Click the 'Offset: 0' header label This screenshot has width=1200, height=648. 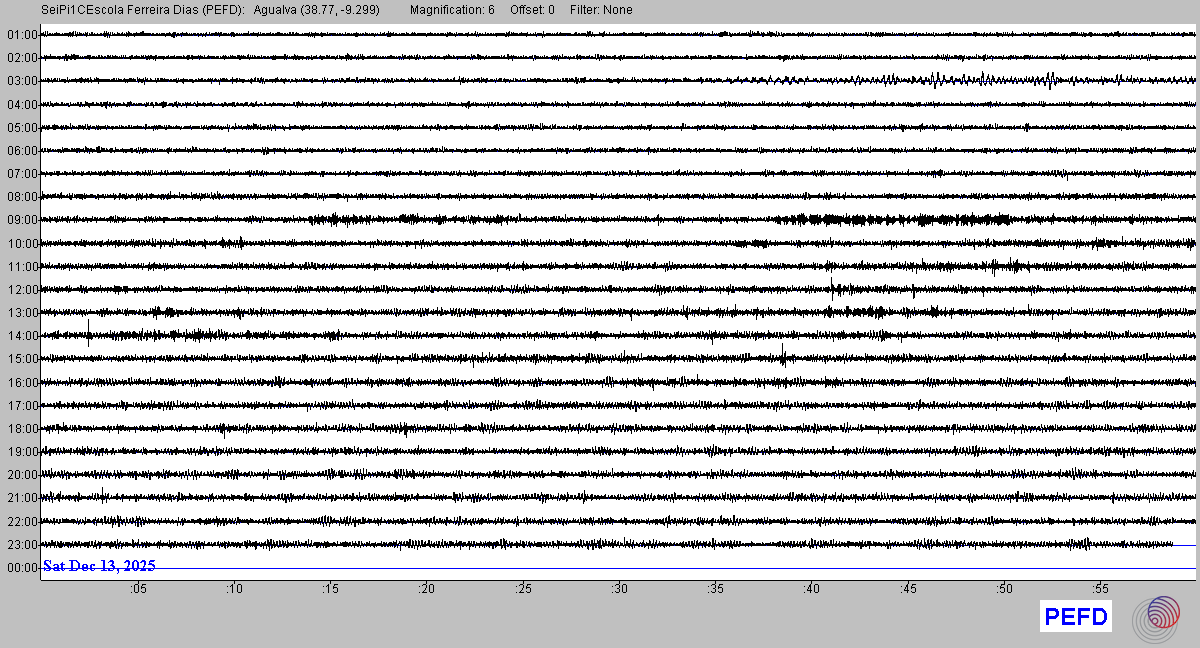click(x=532, y=10)
